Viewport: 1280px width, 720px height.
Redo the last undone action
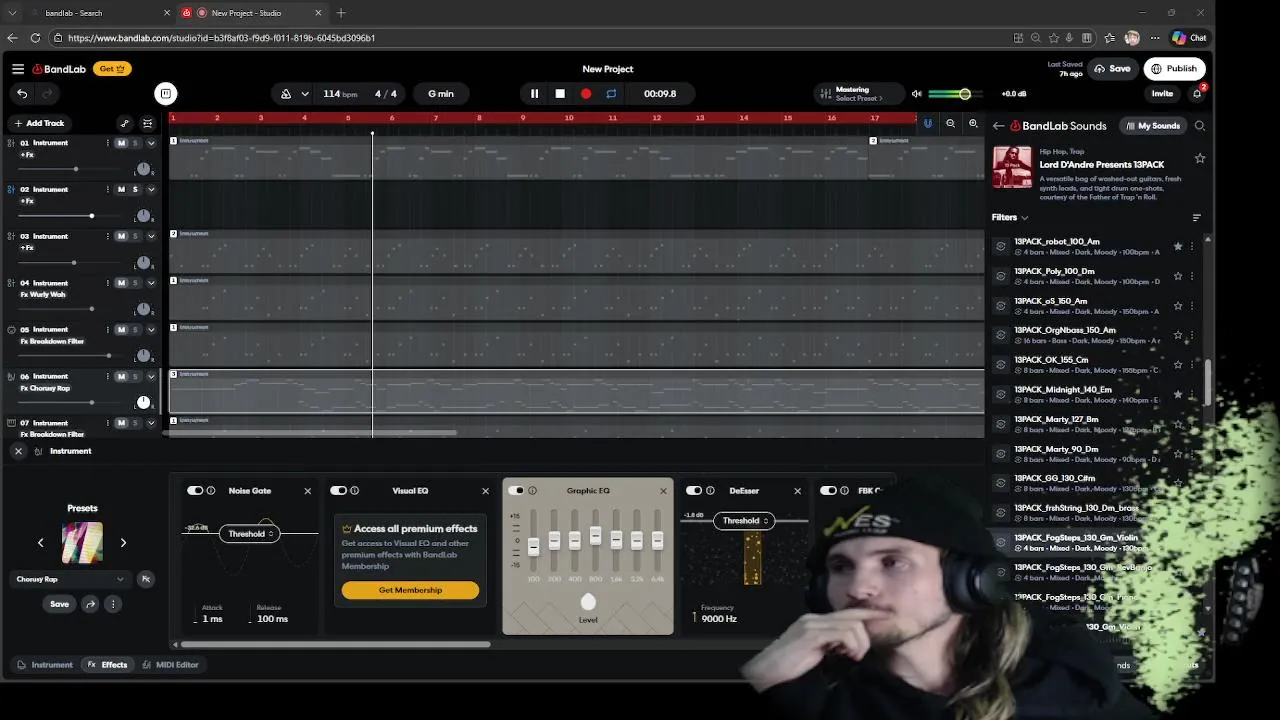pos(46,94)
